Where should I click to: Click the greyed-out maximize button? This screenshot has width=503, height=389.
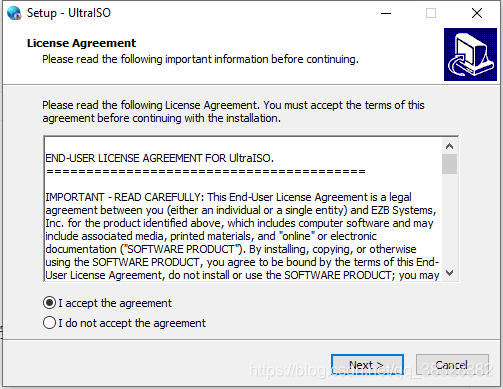pos(431,13)
